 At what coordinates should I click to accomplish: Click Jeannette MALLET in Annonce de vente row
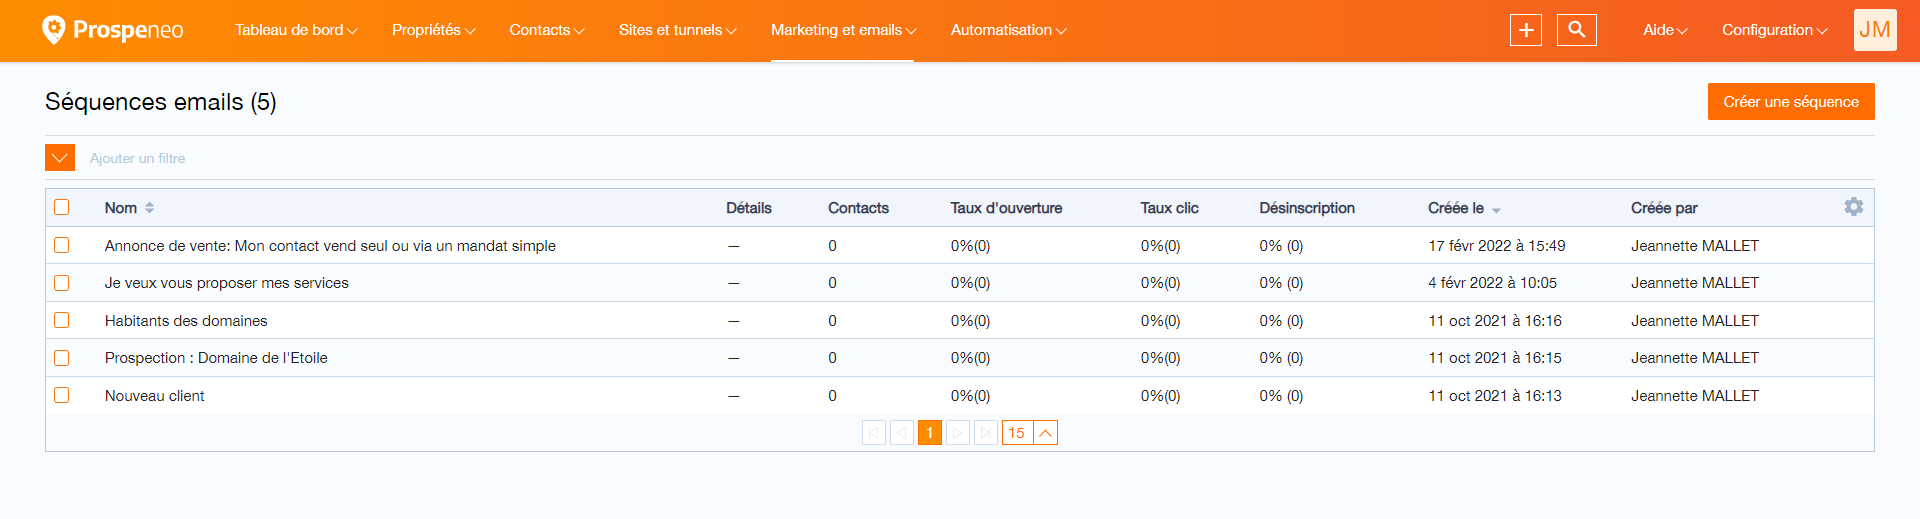pyautogui.click(x=1695, y=246)
